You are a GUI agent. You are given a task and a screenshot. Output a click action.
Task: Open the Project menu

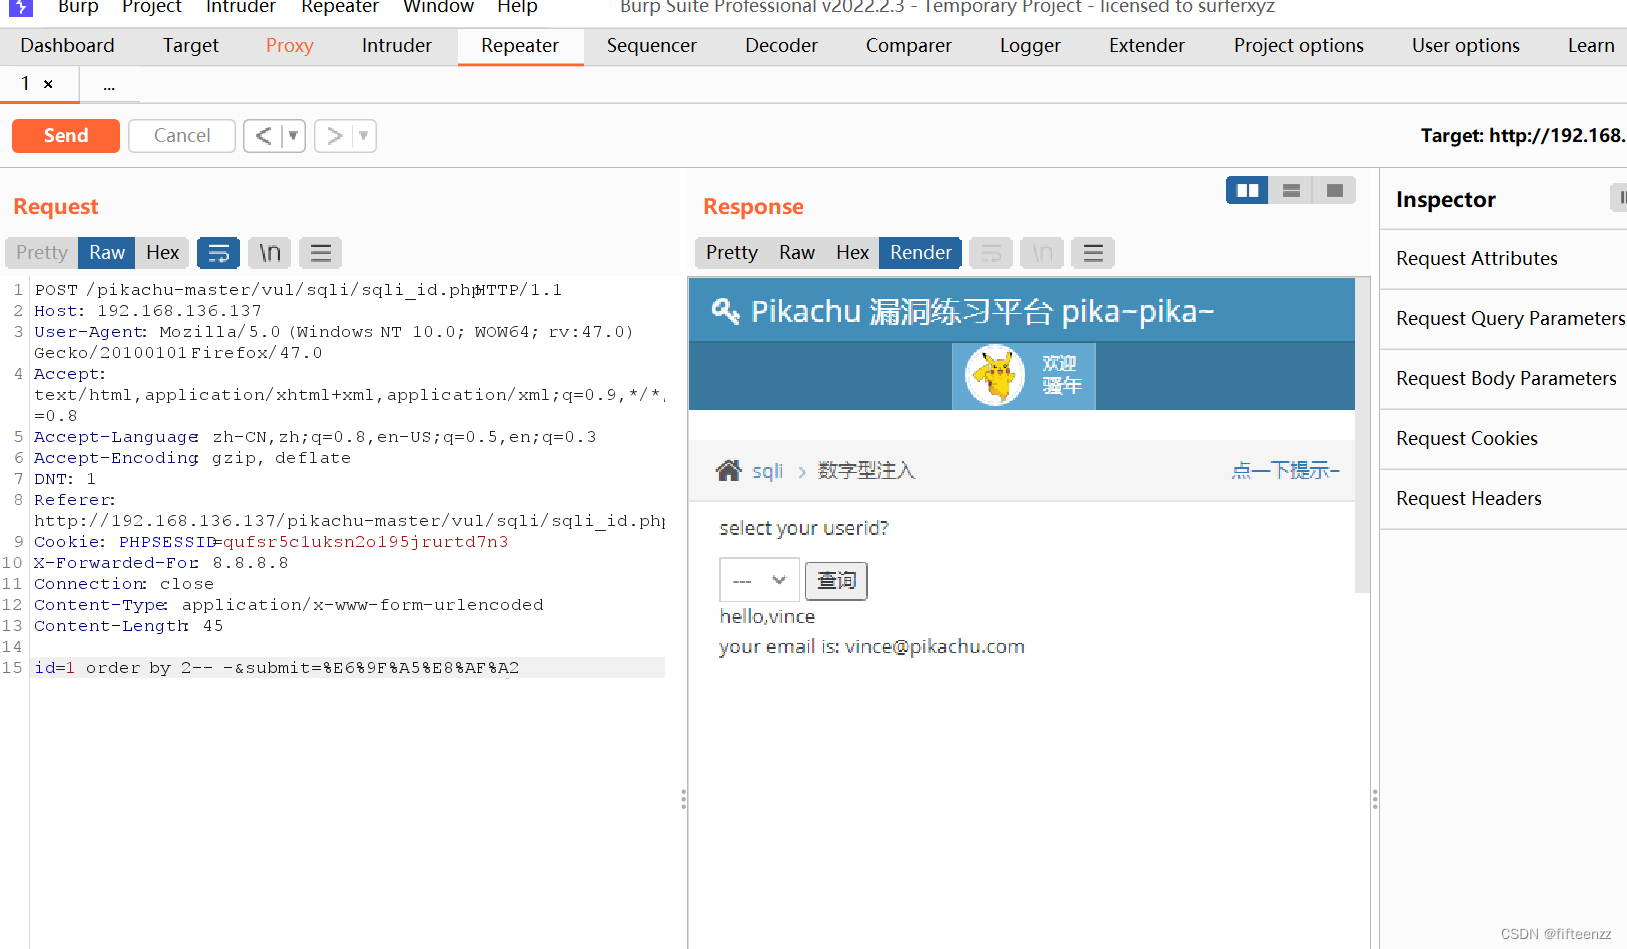(x=152, y=7)
